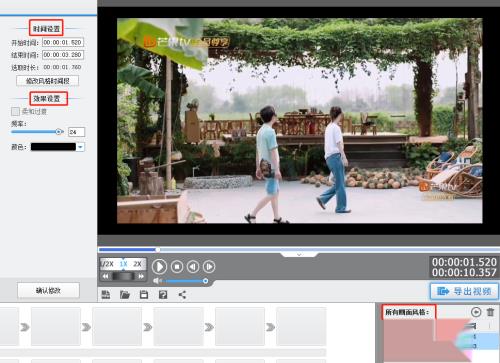Step back to the previous frame
500x363 pixels.
tap(193, 267)
